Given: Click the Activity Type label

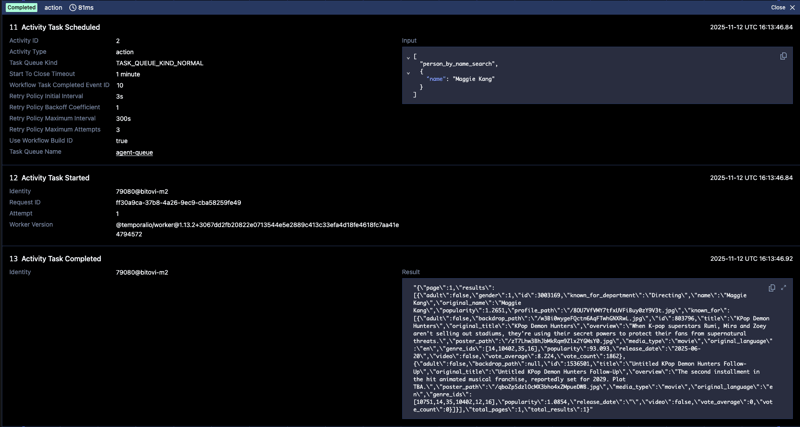Looking at the screenshot, I should pyautogui.click(x=28, y=52).
